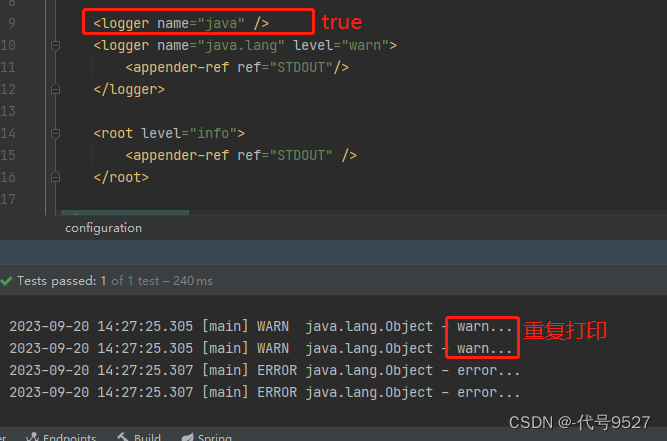The width and height of the screenshot is (667, 441).
Task: Click the second WARN log line
Action: tap(261, 348)
